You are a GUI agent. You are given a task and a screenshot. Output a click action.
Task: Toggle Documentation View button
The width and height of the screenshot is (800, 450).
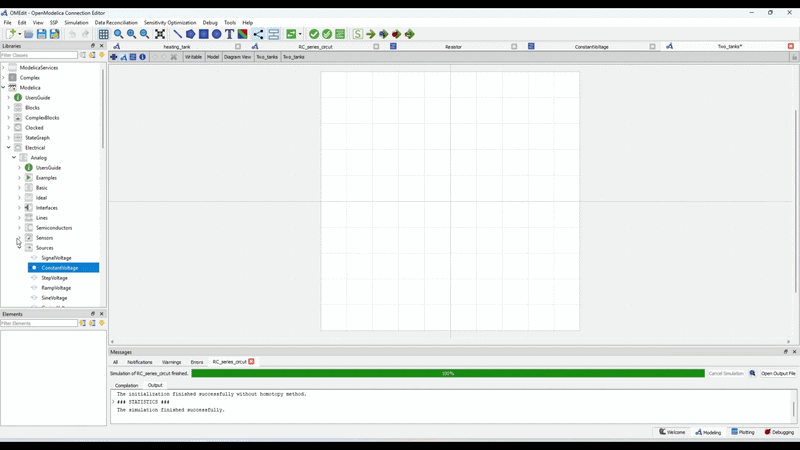142,57
